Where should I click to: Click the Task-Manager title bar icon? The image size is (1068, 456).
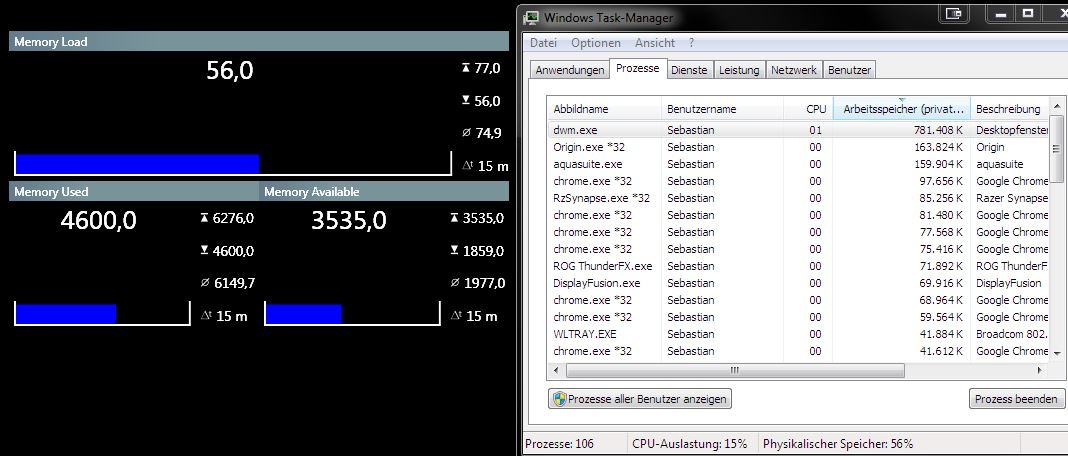531,17
